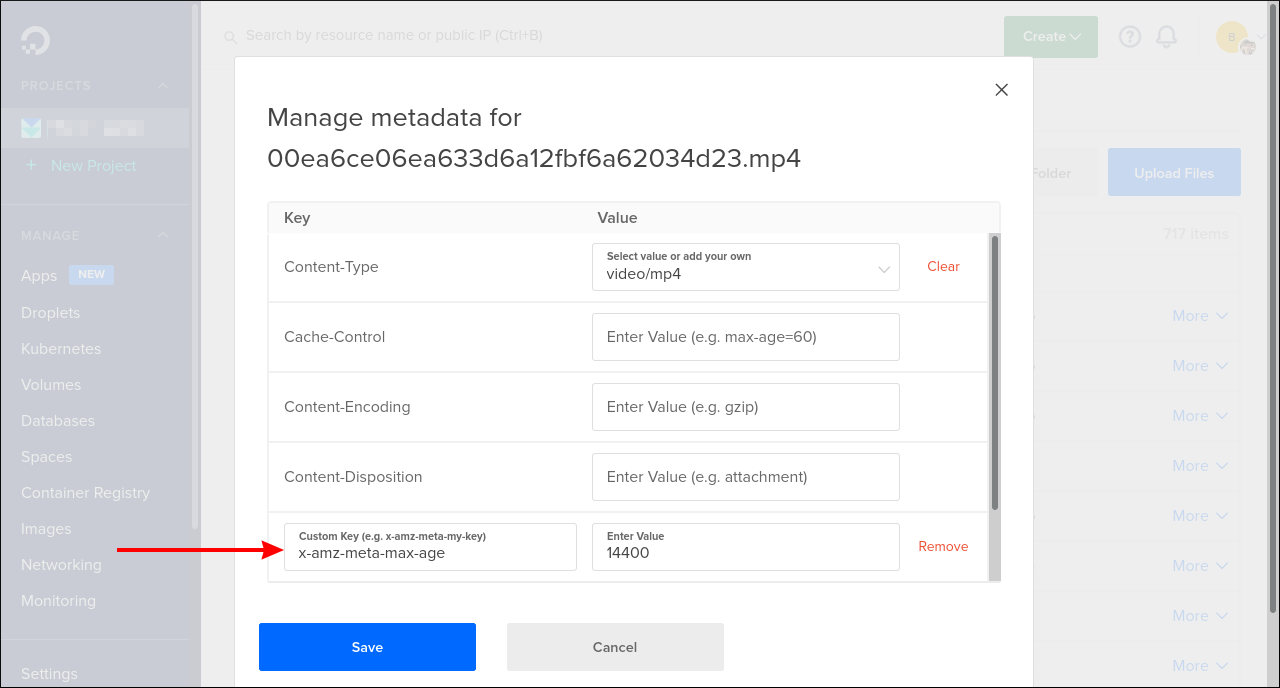The image size is (1280, 688).
Task: Click the search magnifier icon
Action: pos(230,36)
